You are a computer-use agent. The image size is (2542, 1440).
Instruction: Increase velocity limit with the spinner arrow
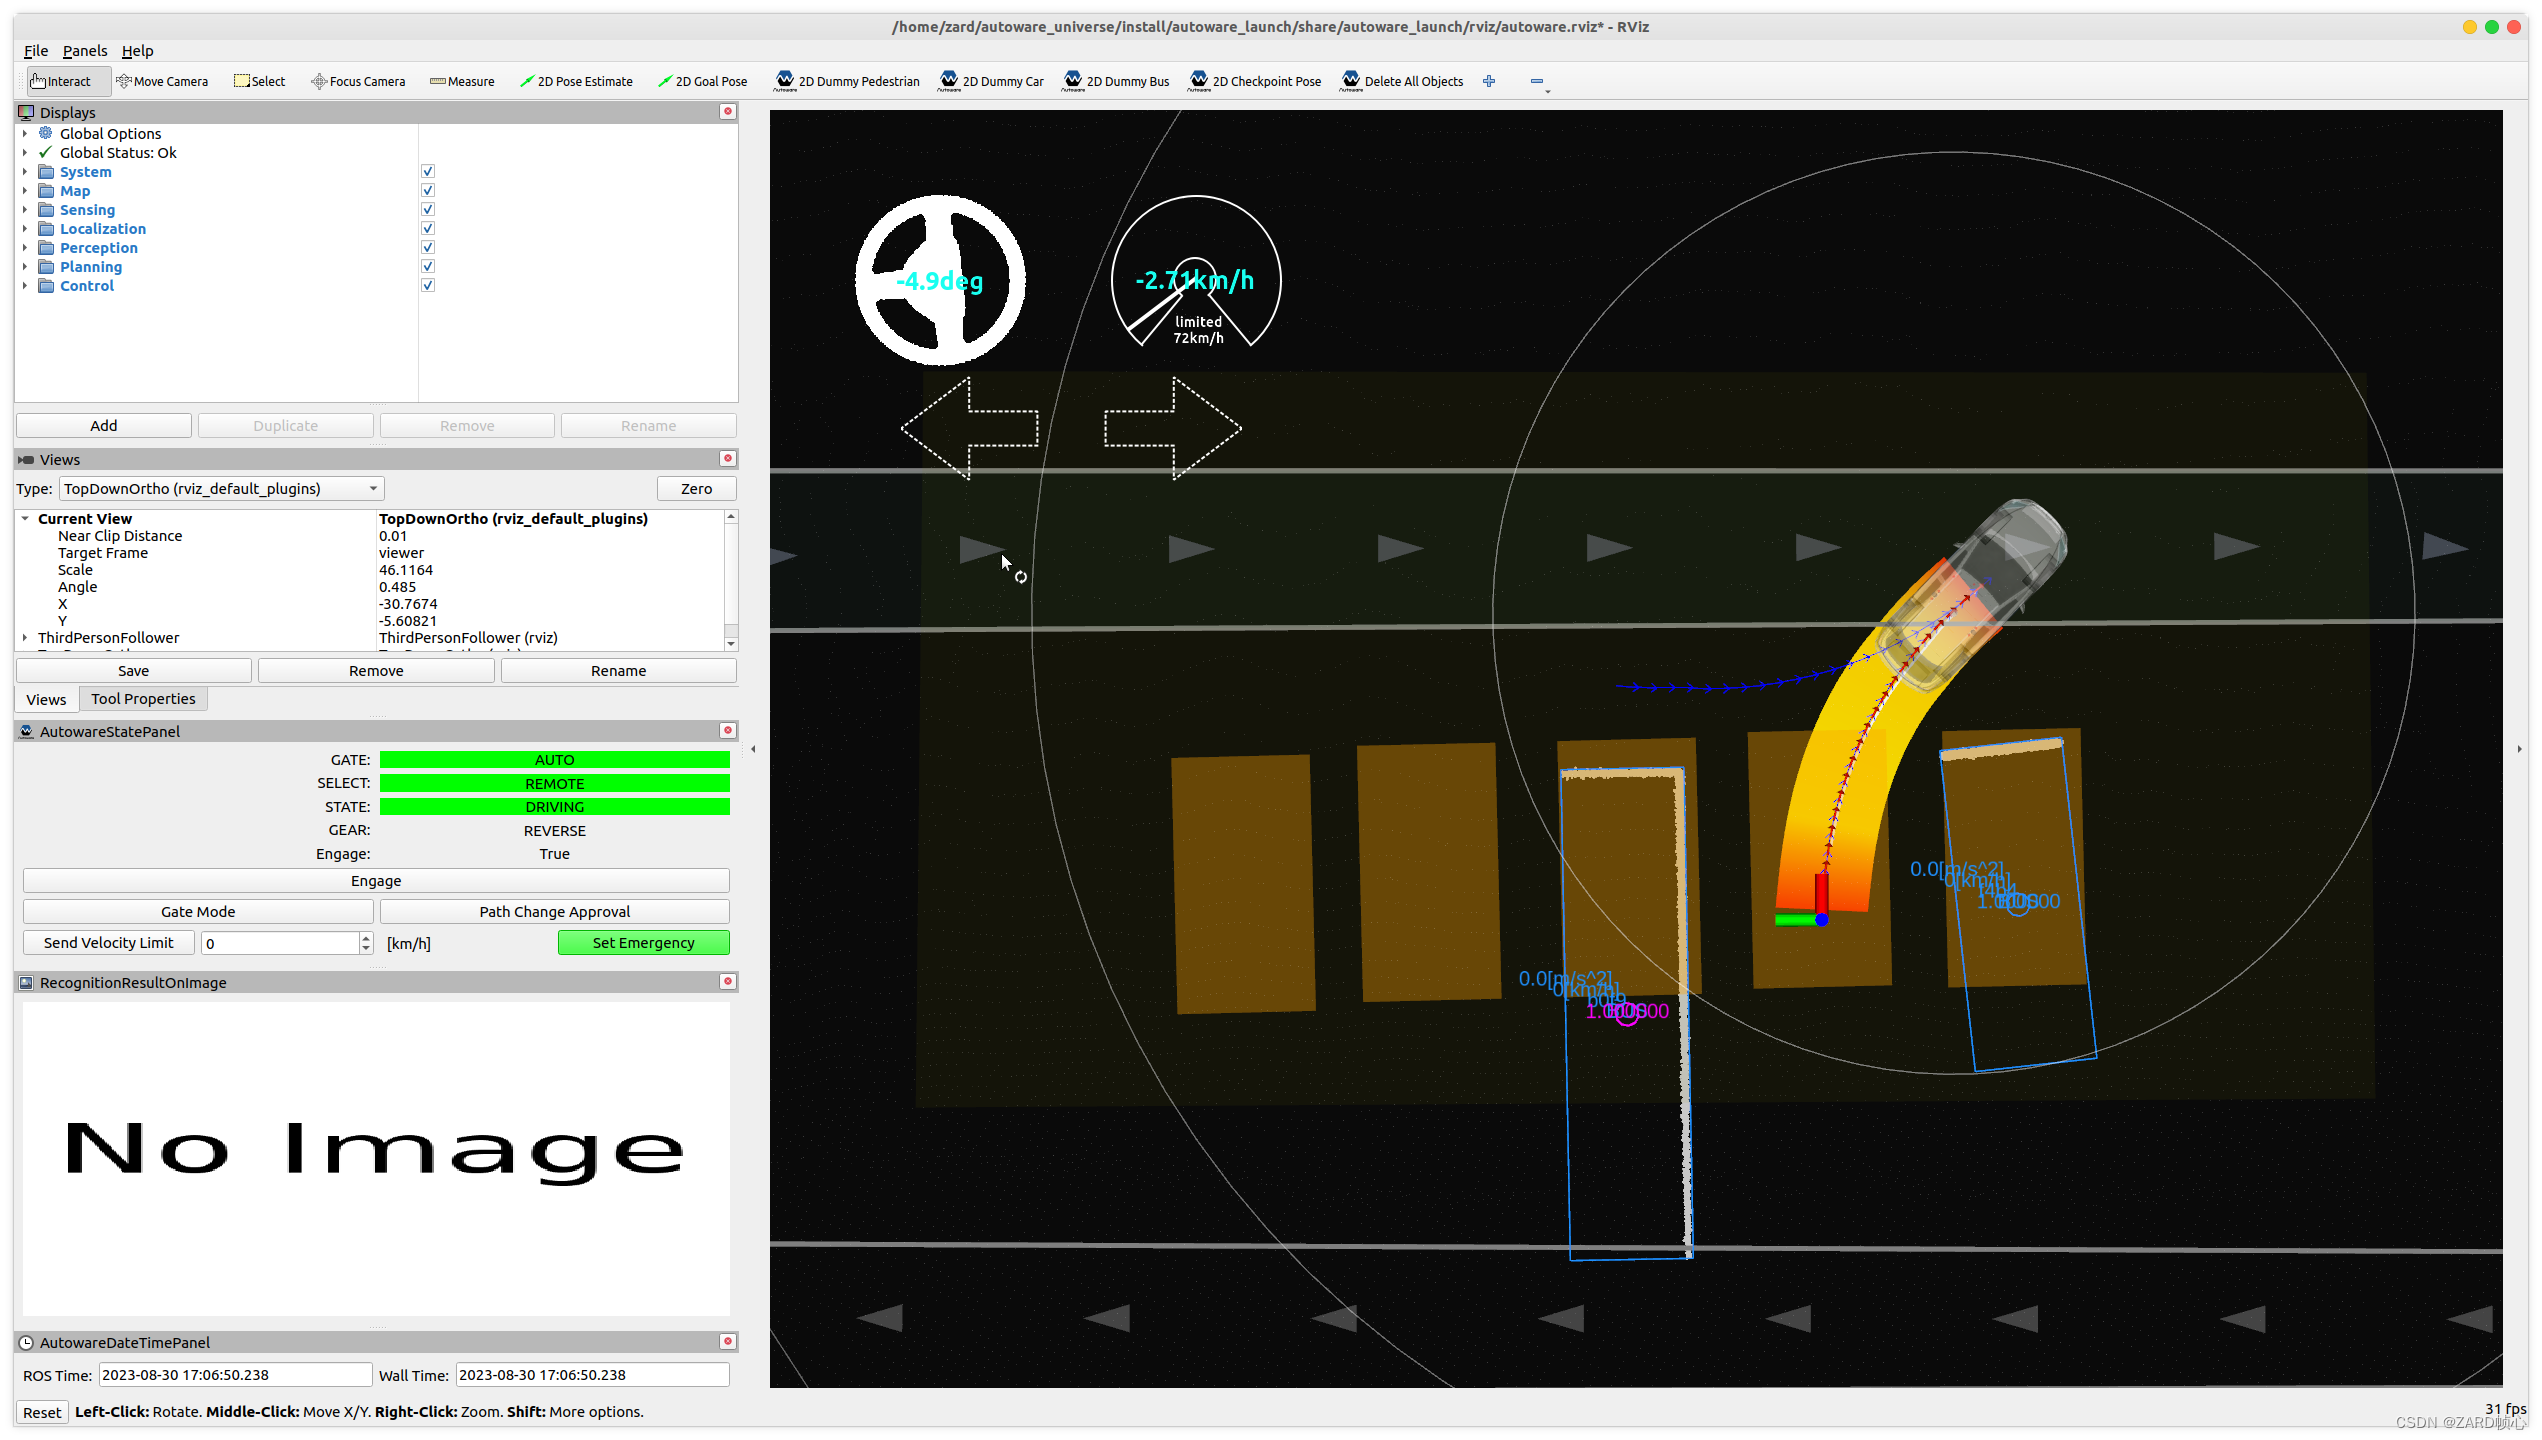(x=366, y=937)
